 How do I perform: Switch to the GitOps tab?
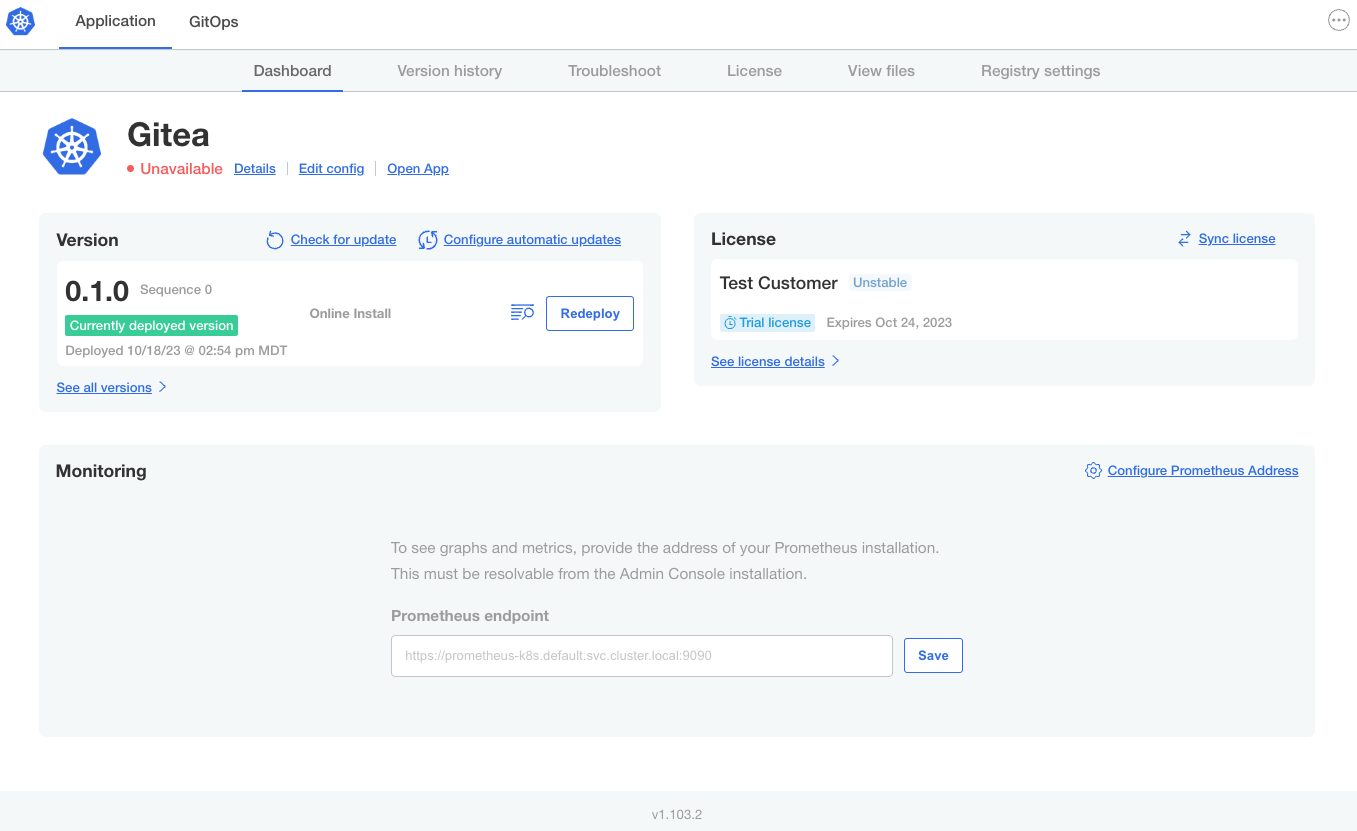pyautogui.click(x=213, y=21)
